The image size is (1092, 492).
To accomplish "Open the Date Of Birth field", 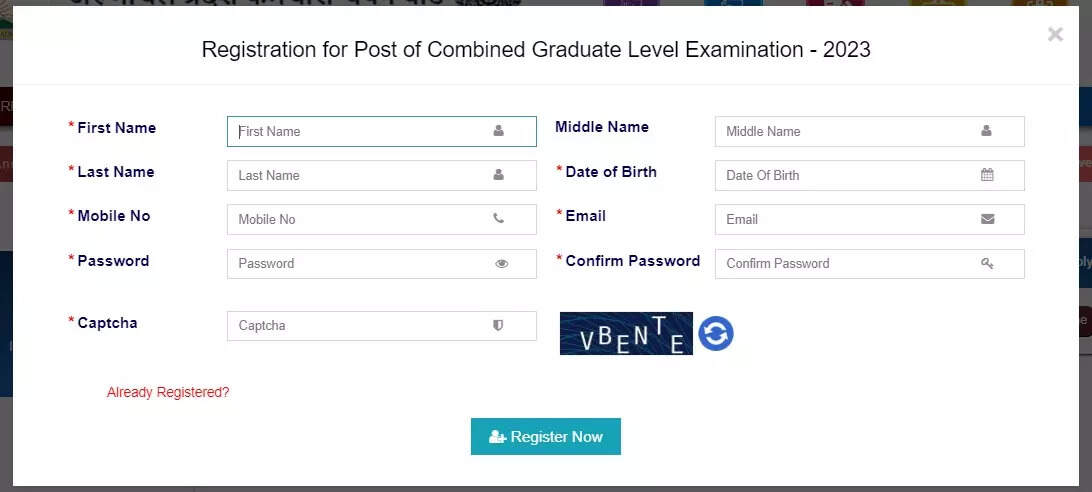I will point(870,175).
